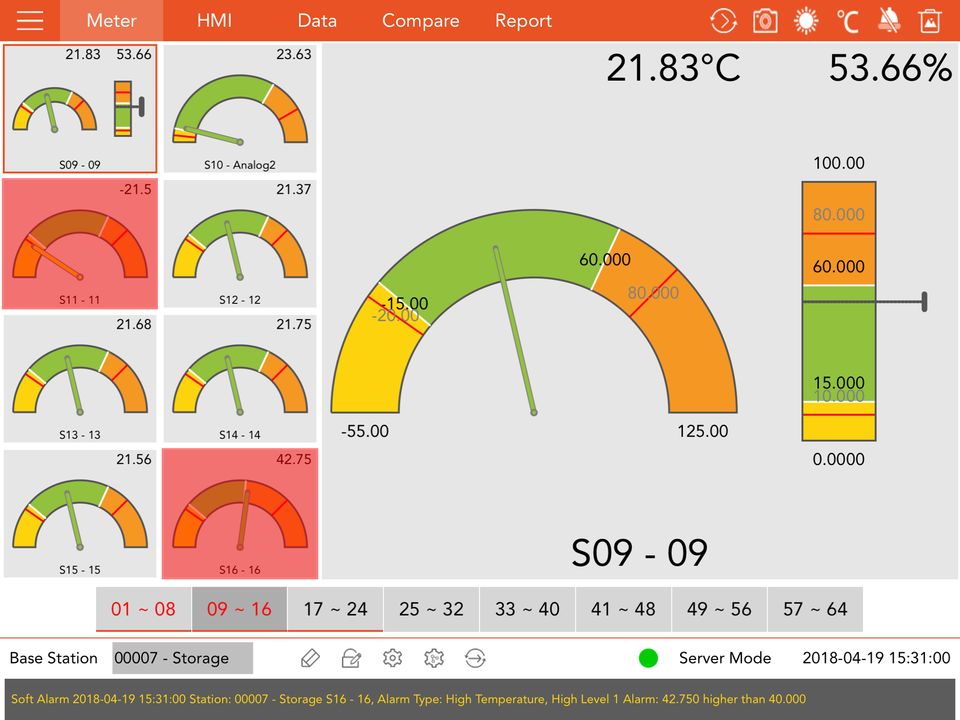The image size is (960, 720).
Task: Click the pencil edit icon
Action: (x=310, y=658)
